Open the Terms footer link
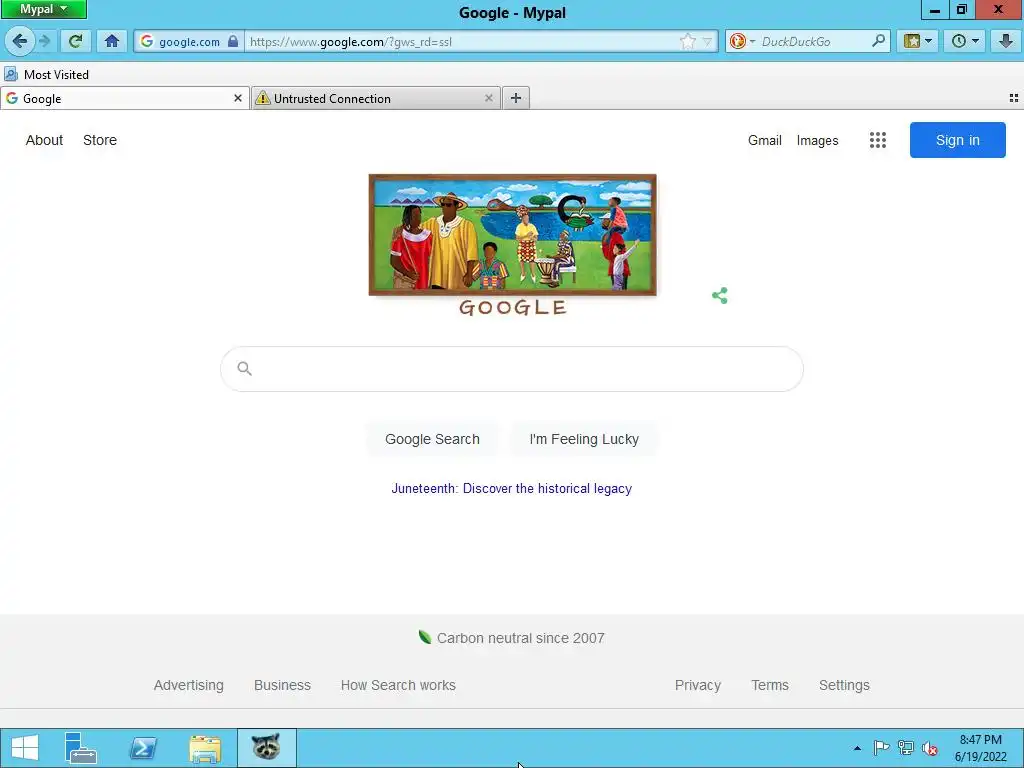 click(x=770, y=685)
